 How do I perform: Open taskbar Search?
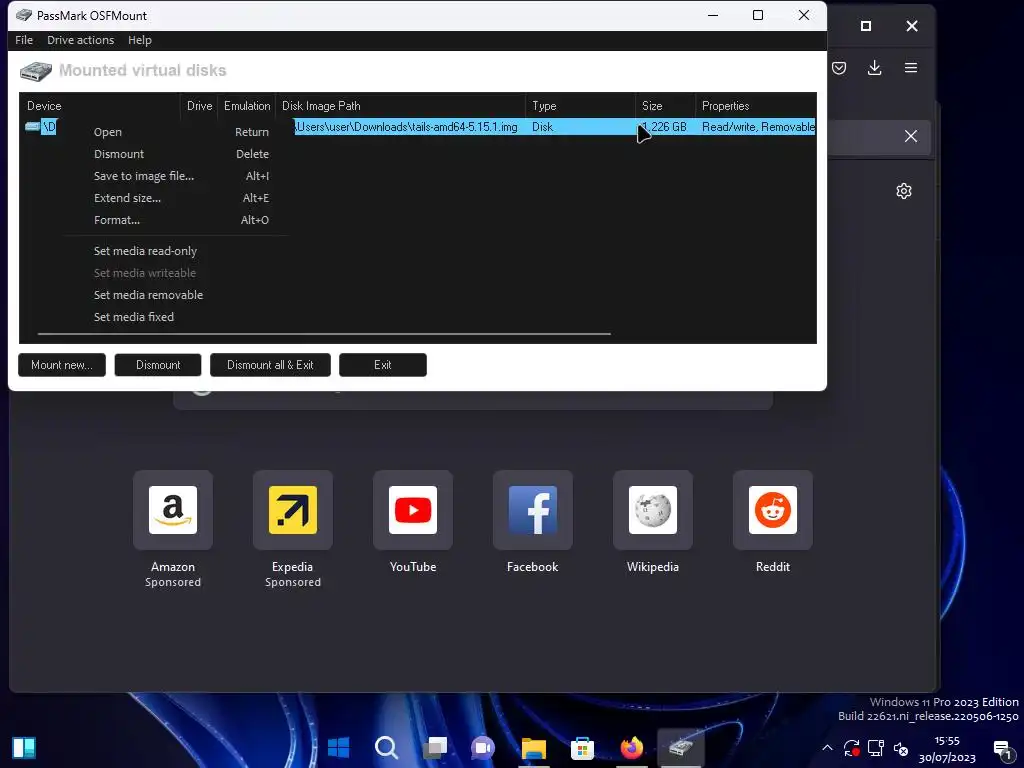(387, 747)
